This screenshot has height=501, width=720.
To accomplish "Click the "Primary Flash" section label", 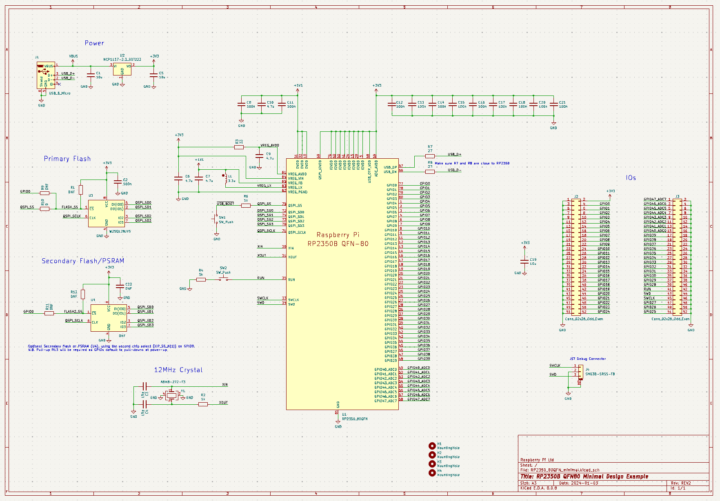I will (x=67, y=159).
